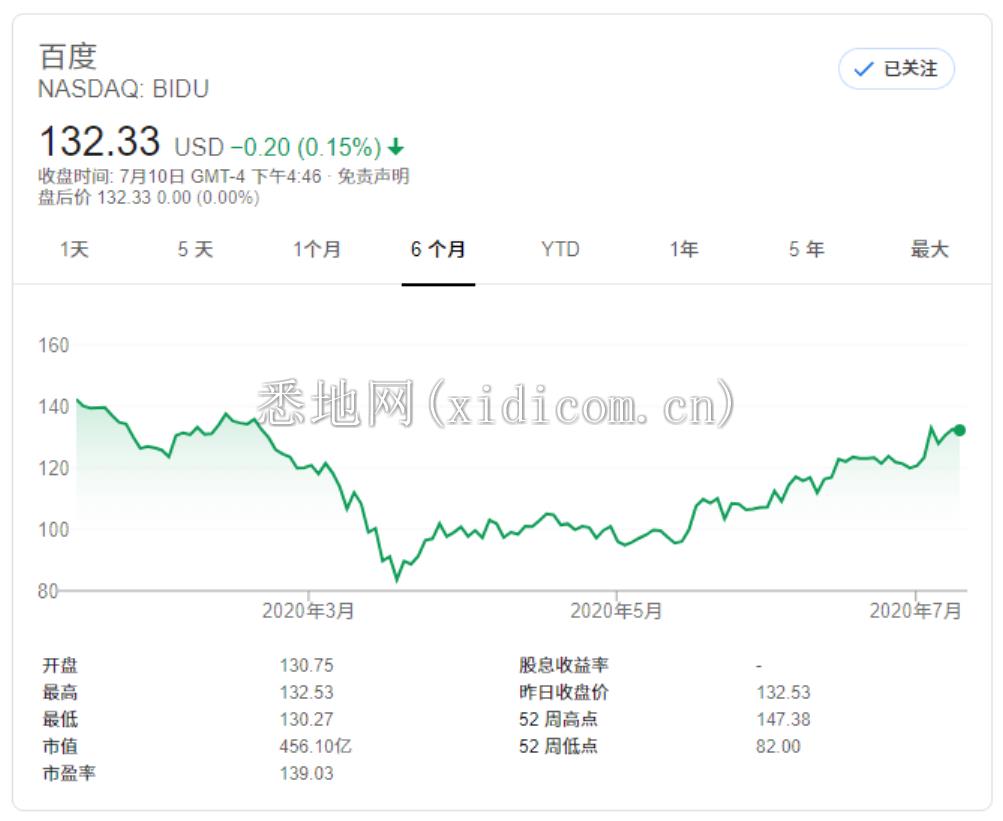Click the green end-point dot on chart
Viewport: 1003px width, 821px height.
960,430
